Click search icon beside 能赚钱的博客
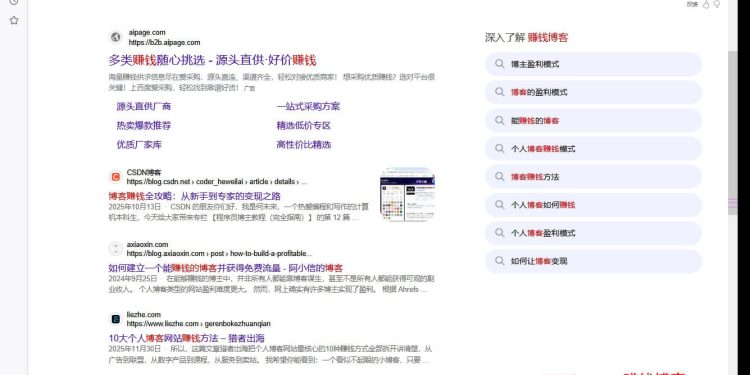Screen dimensions: 750x375 (x=499, y=120)
